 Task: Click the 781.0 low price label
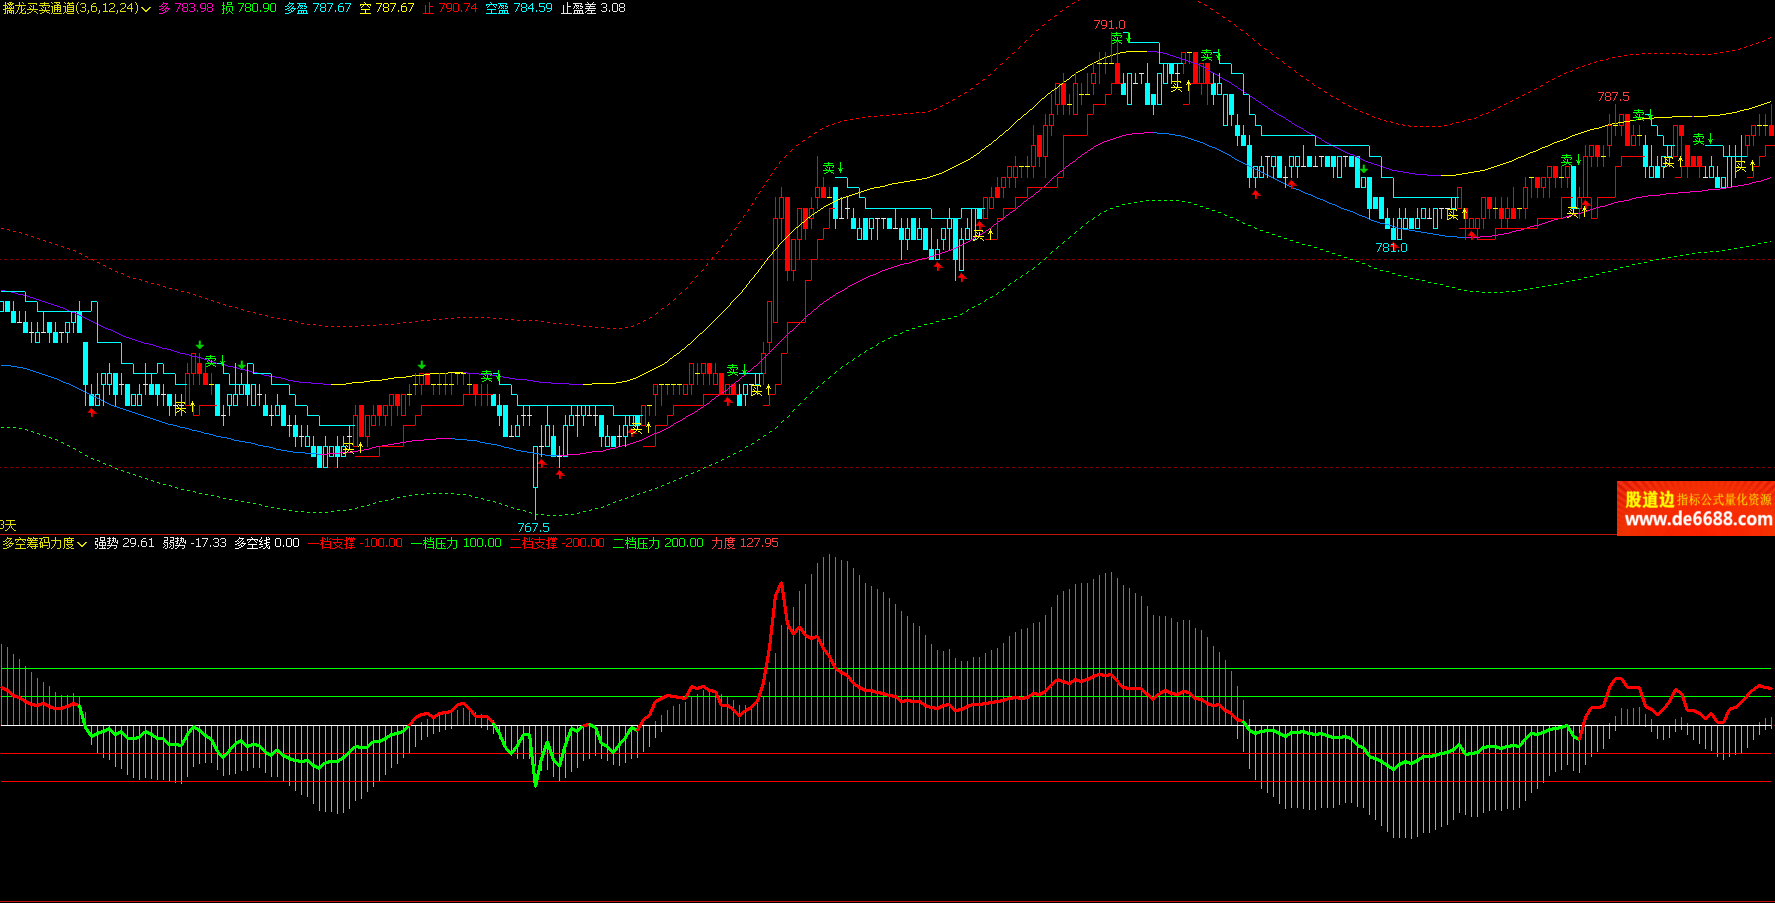1391,247
